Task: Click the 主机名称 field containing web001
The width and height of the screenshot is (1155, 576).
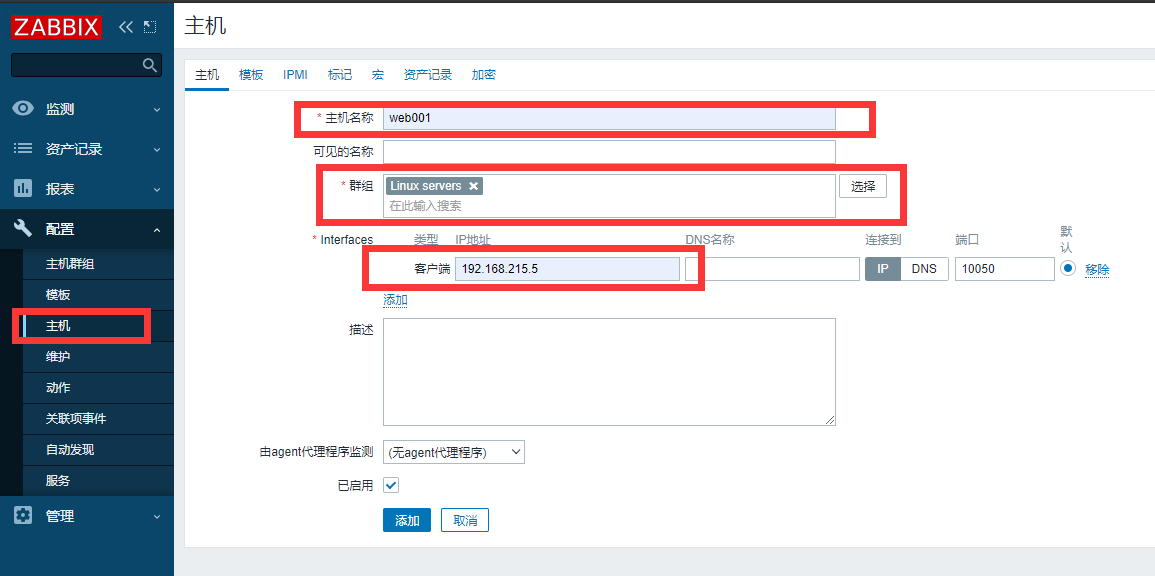Action: point(609,118)
